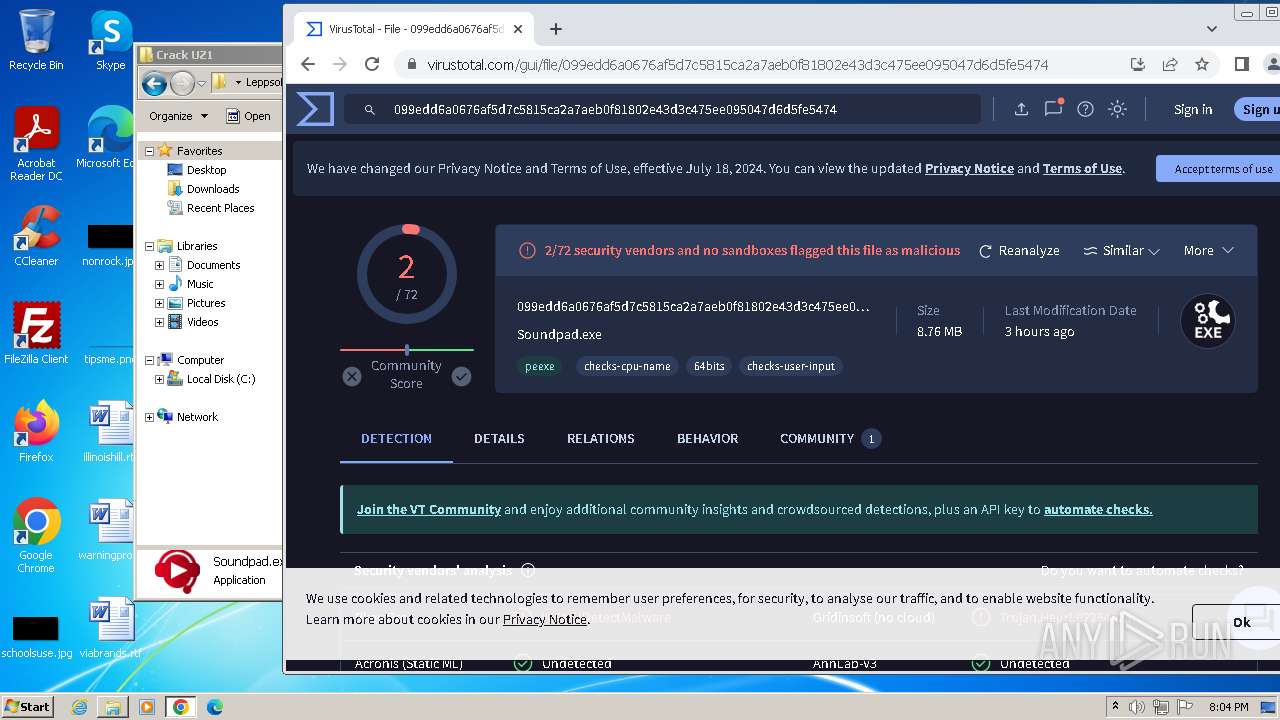Screen dimensions: 1280x720
Task: Open Acrobat Reader DC desktop icon
Action: point(36,144)
